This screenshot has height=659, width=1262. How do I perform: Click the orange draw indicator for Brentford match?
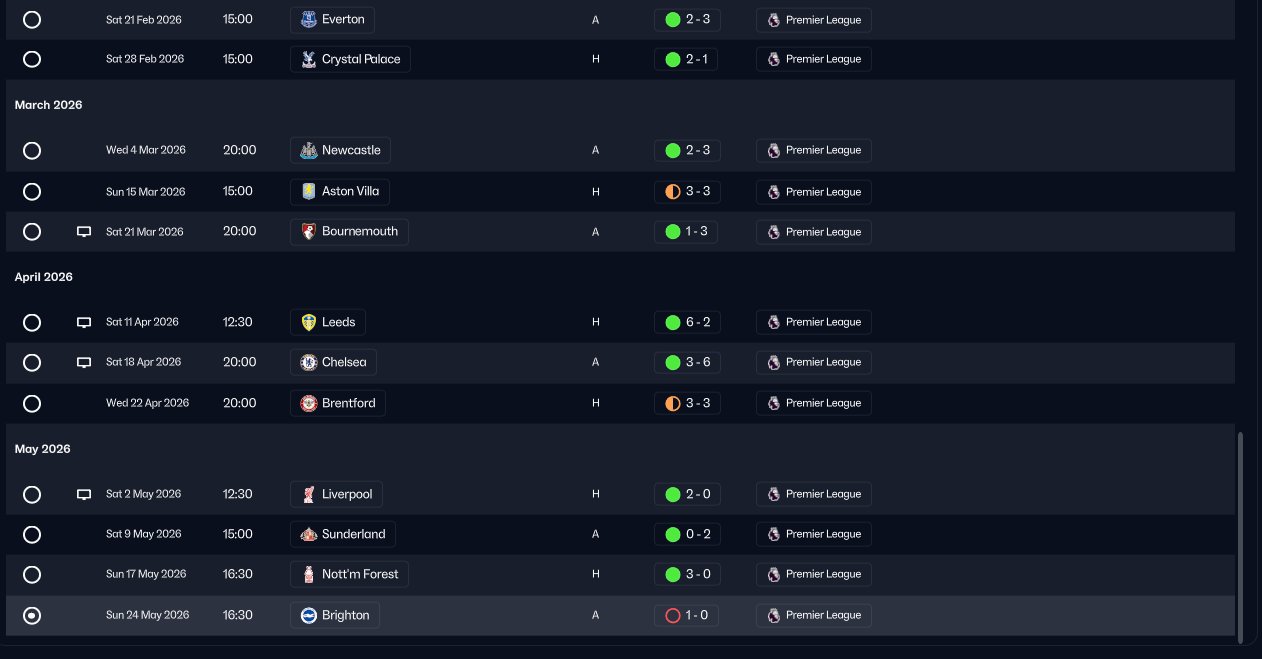click(x=673, y=403)
